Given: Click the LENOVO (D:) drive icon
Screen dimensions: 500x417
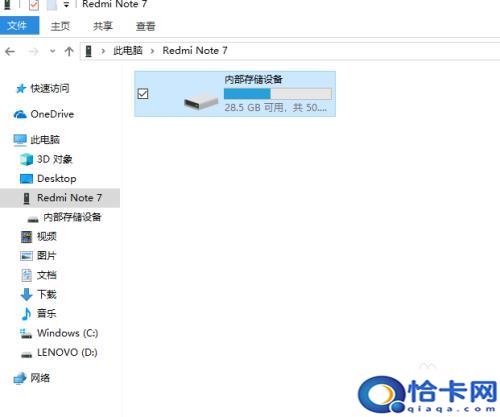Looking at the screenshot, I should pos(26,354).
